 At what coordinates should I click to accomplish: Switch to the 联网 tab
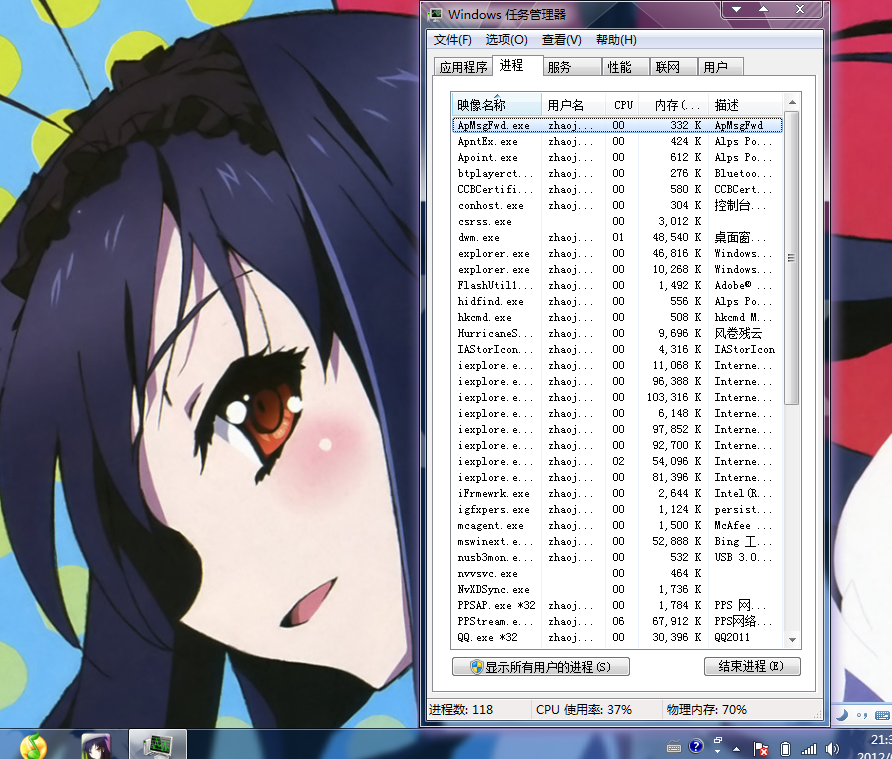673,67
